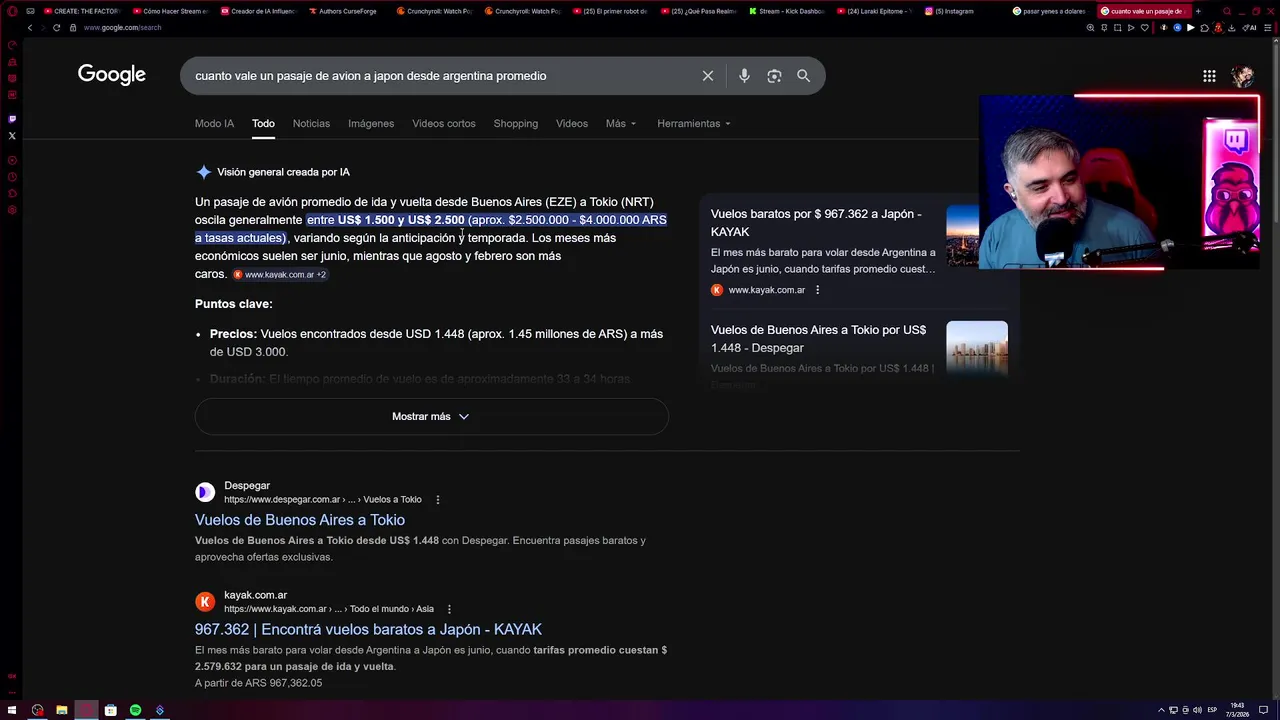
Task: Open X (Twitter) in the Opera GX sidebar
Action: (12, 135)
